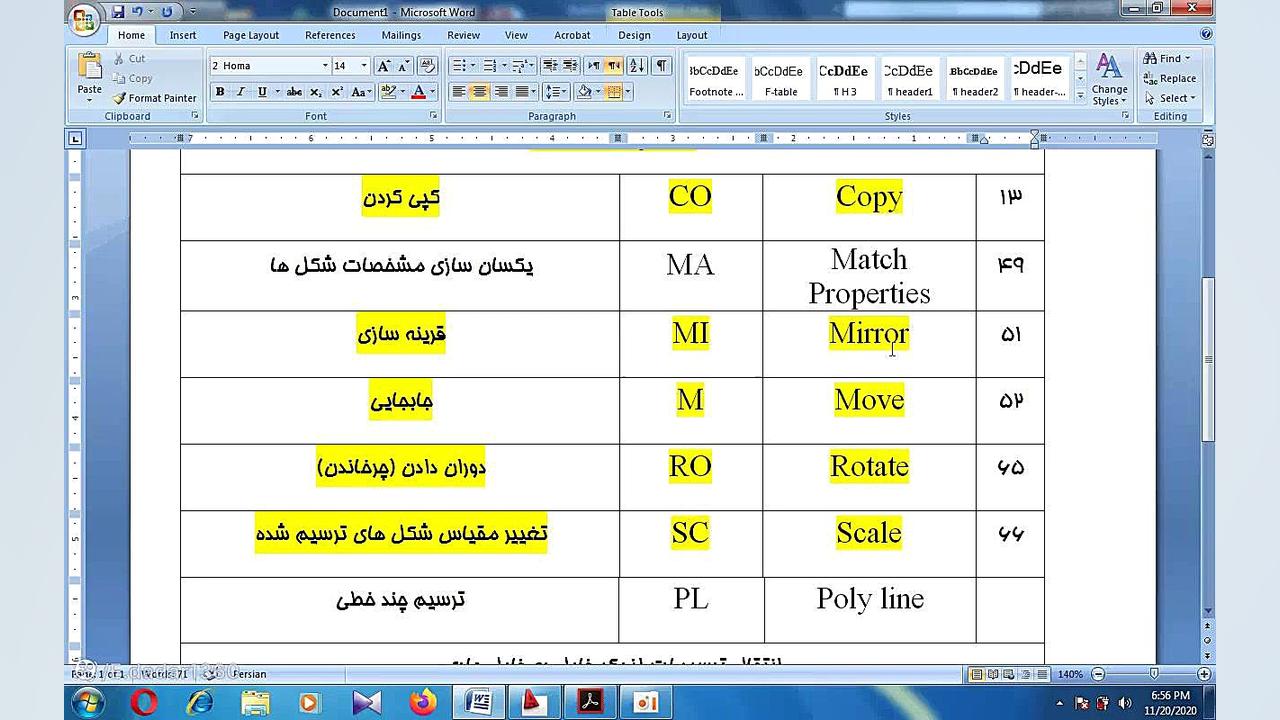Justify the paragraph text
The width and height of the screenshot is (1280, 720).
(522, 92)
